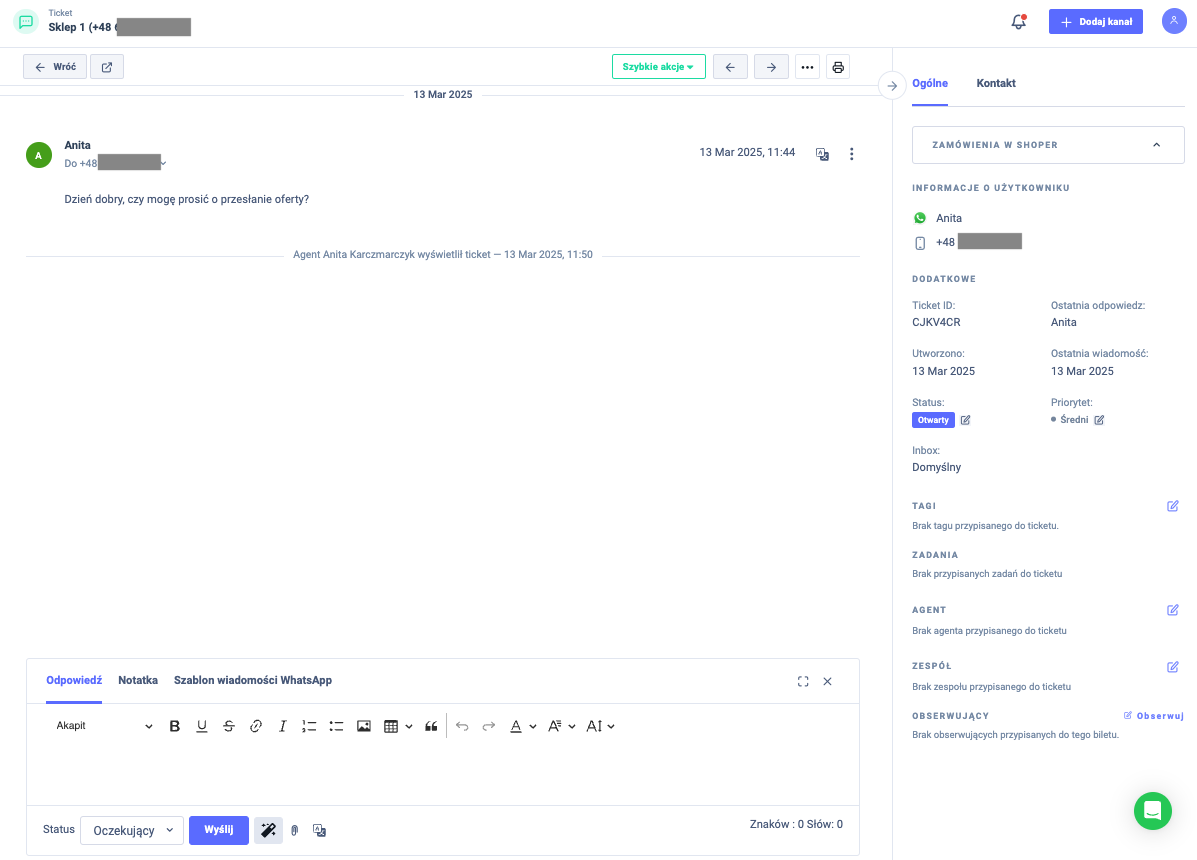The height and width of the screenshot is (860, 1197).
Task: Switch to the Kontakt tab
Action: pos(996,83)
